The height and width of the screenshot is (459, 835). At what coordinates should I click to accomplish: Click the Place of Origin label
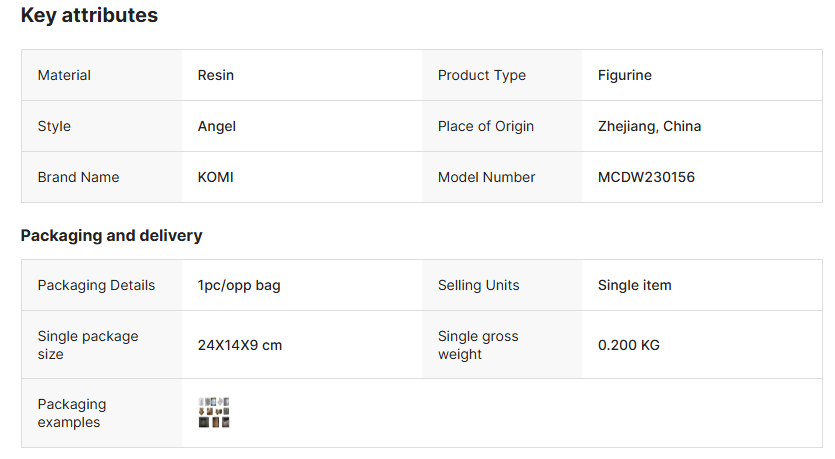click(x=485, y=126)
